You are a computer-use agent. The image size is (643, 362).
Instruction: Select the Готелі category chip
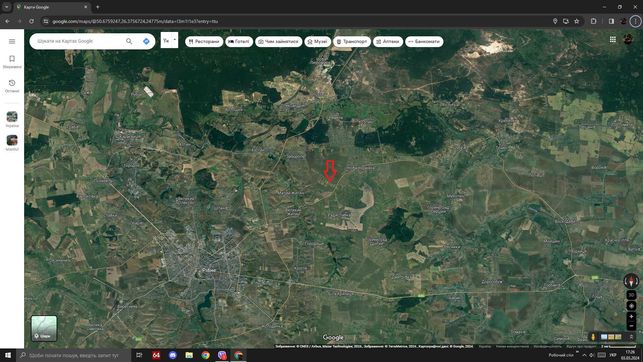(x=239, y=41)
